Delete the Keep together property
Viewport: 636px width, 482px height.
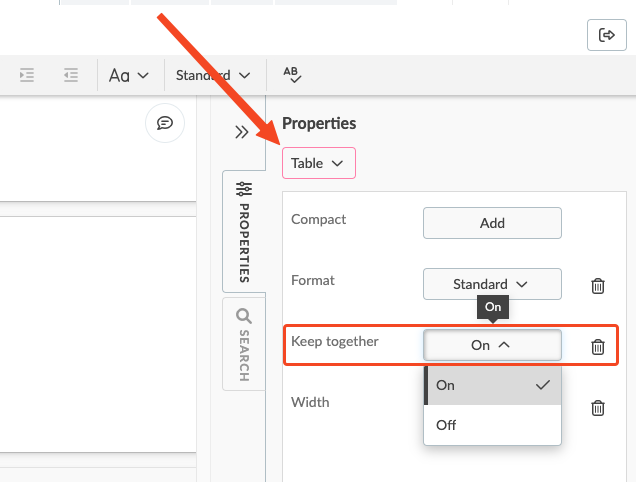pos(597,346)
